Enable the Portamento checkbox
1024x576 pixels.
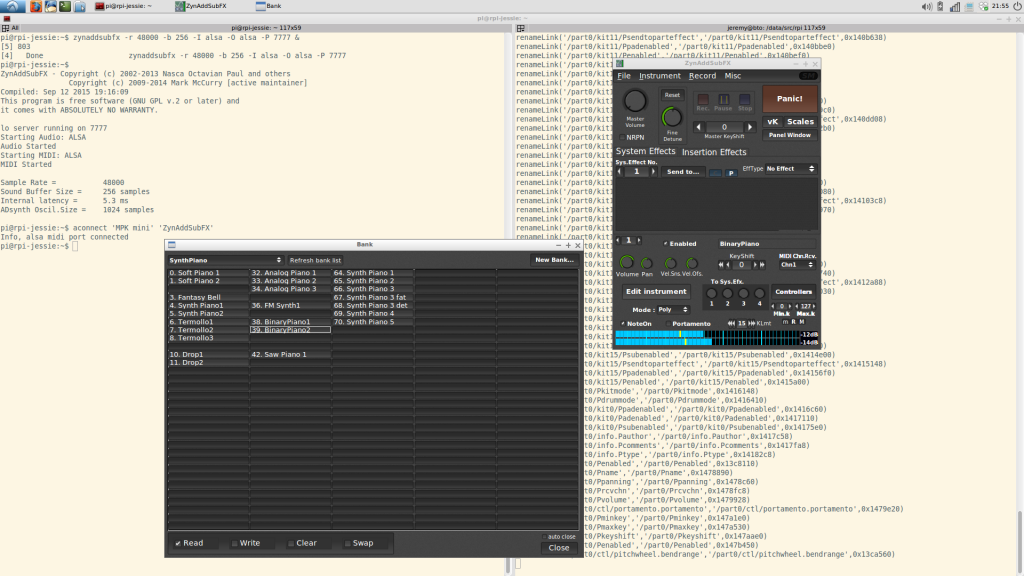click(x=668, y=323)
